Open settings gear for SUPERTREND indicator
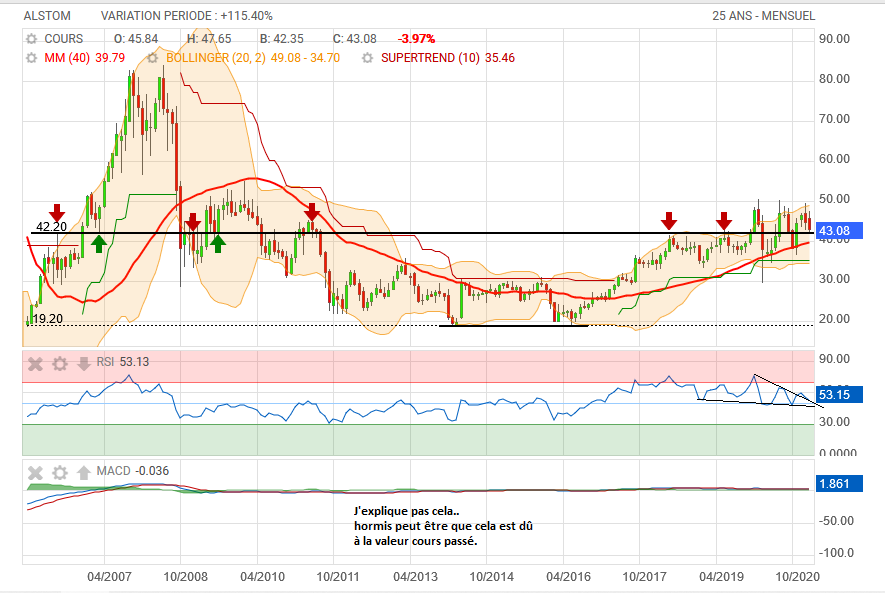The width and height of the screenshot is (885, 593). pyautogui.click(x=367, y=58)
